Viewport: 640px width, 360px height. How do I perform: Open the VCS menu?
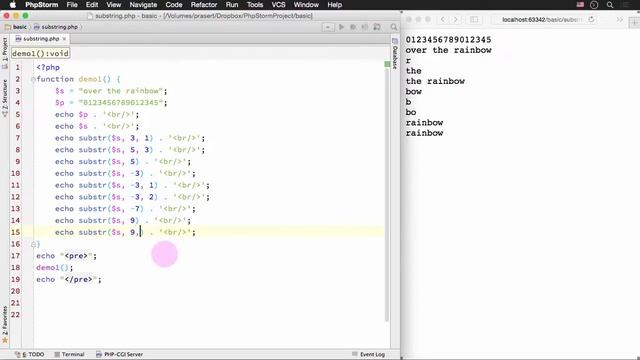(278, 5)
